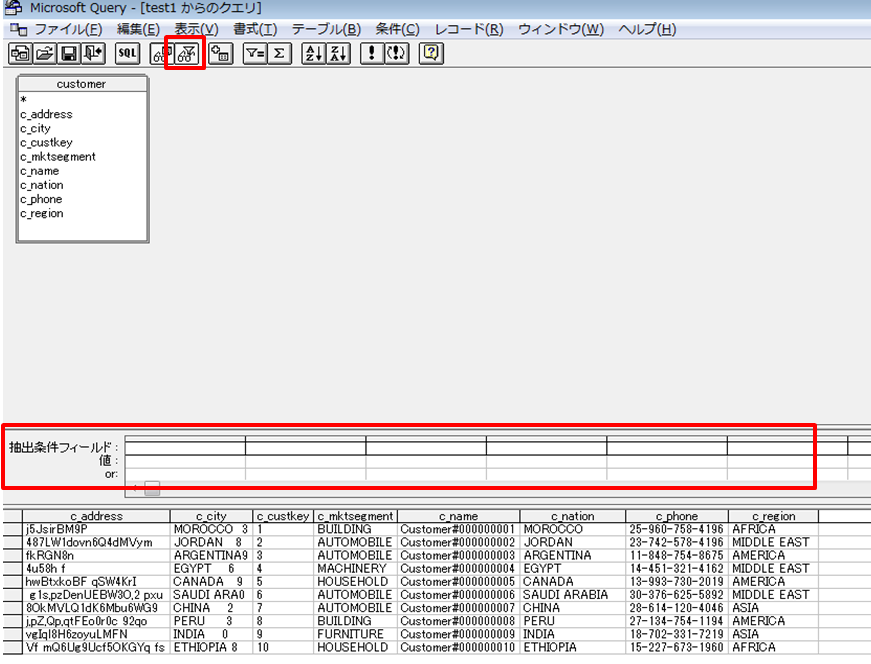This screenshot has width=871, height=664.
Task: Open the ウィンドウ(W) menu
Action: coord(561,29)
